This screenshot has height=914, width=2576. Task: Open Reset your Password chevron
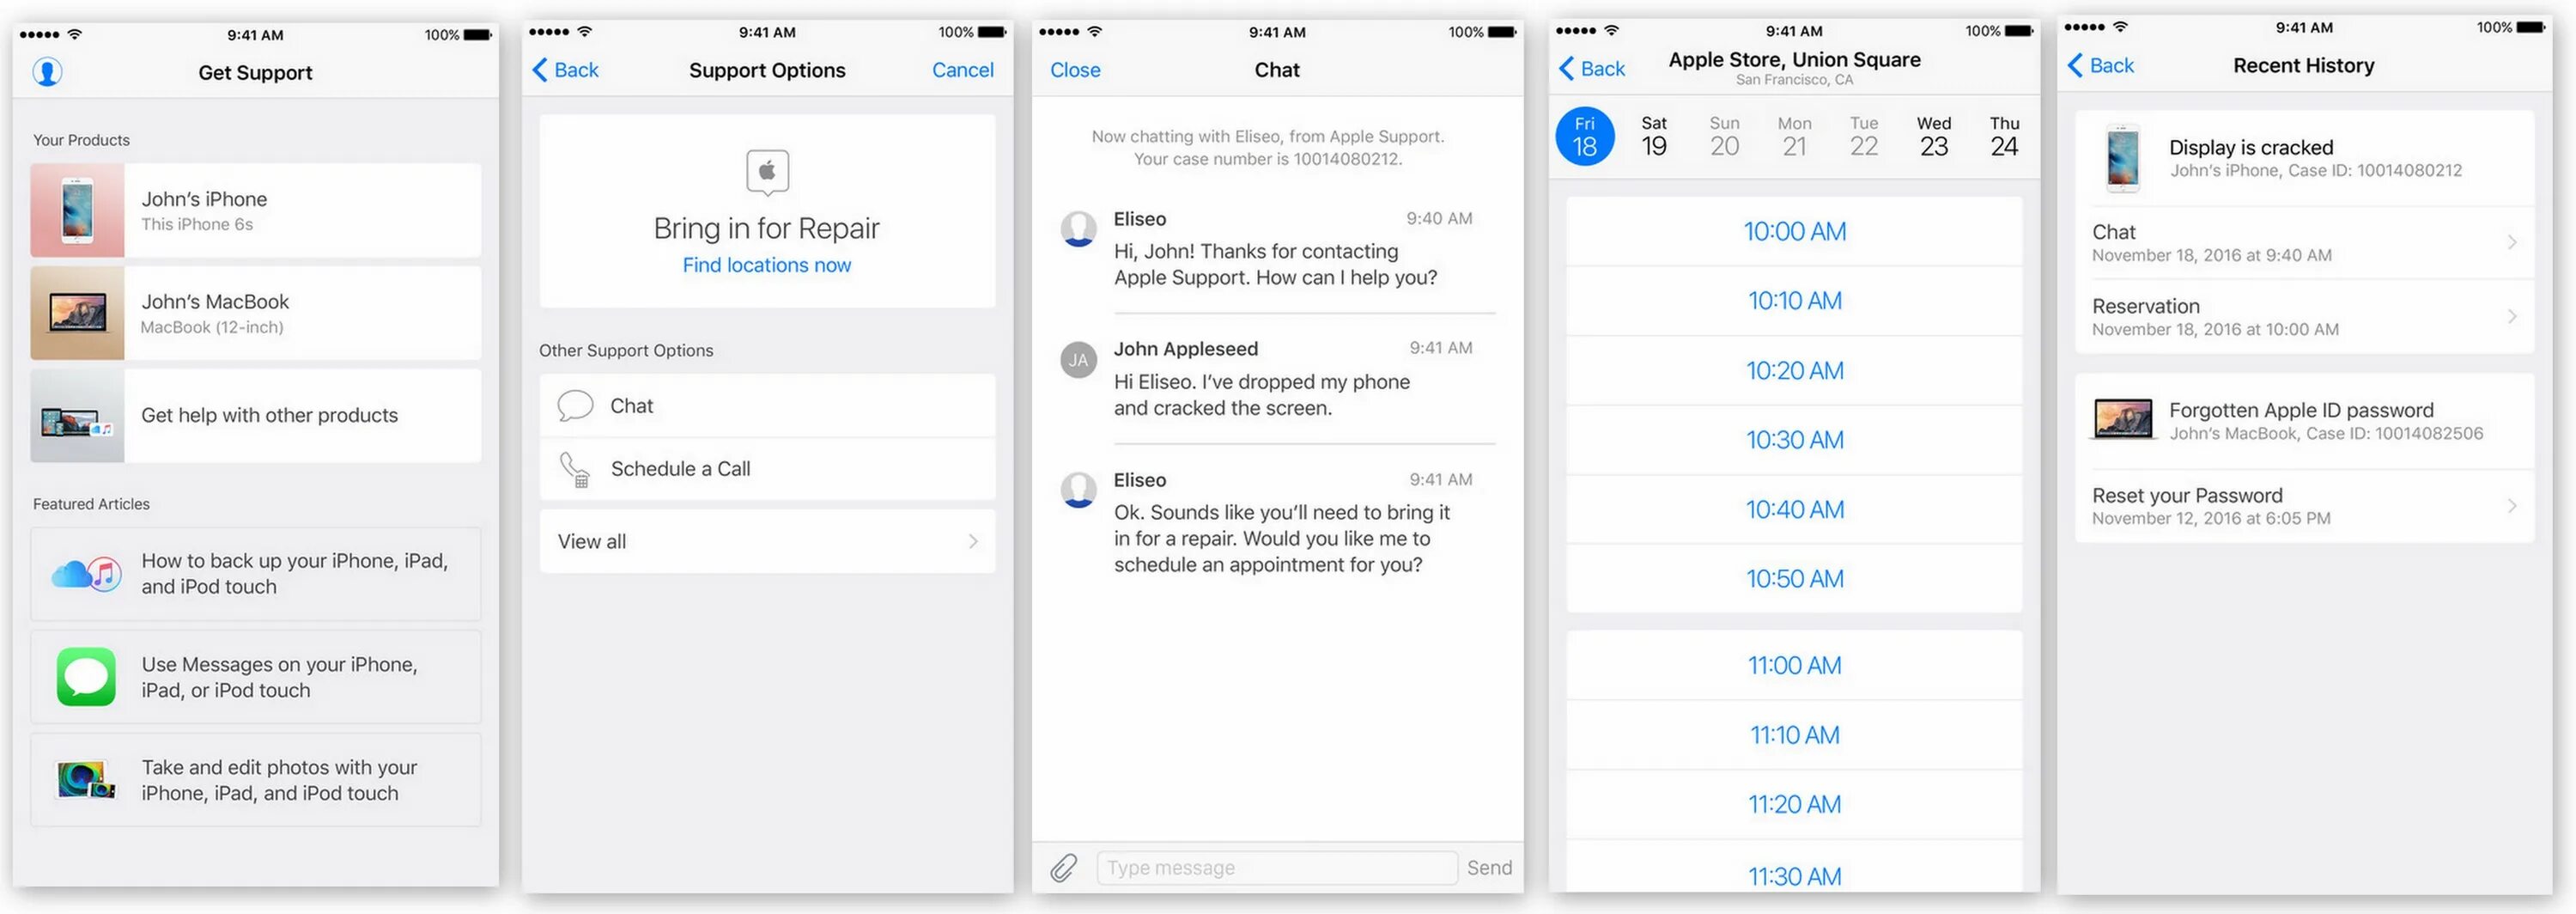[2512, 506]
